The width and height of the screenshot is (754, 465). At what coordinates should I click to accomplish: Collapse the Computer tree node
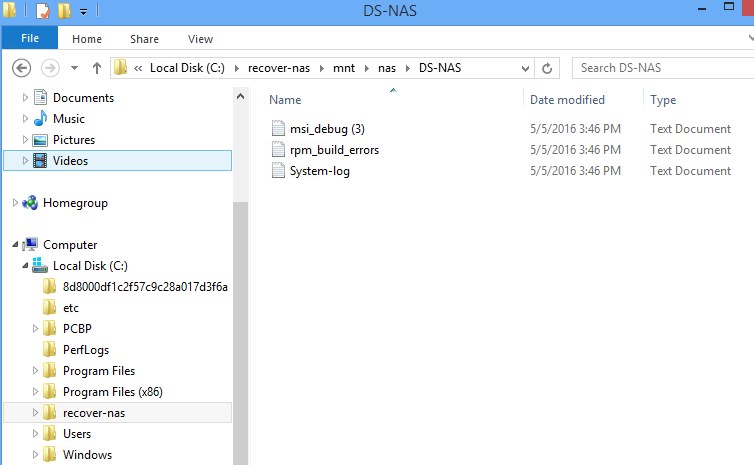coord(15,245)
